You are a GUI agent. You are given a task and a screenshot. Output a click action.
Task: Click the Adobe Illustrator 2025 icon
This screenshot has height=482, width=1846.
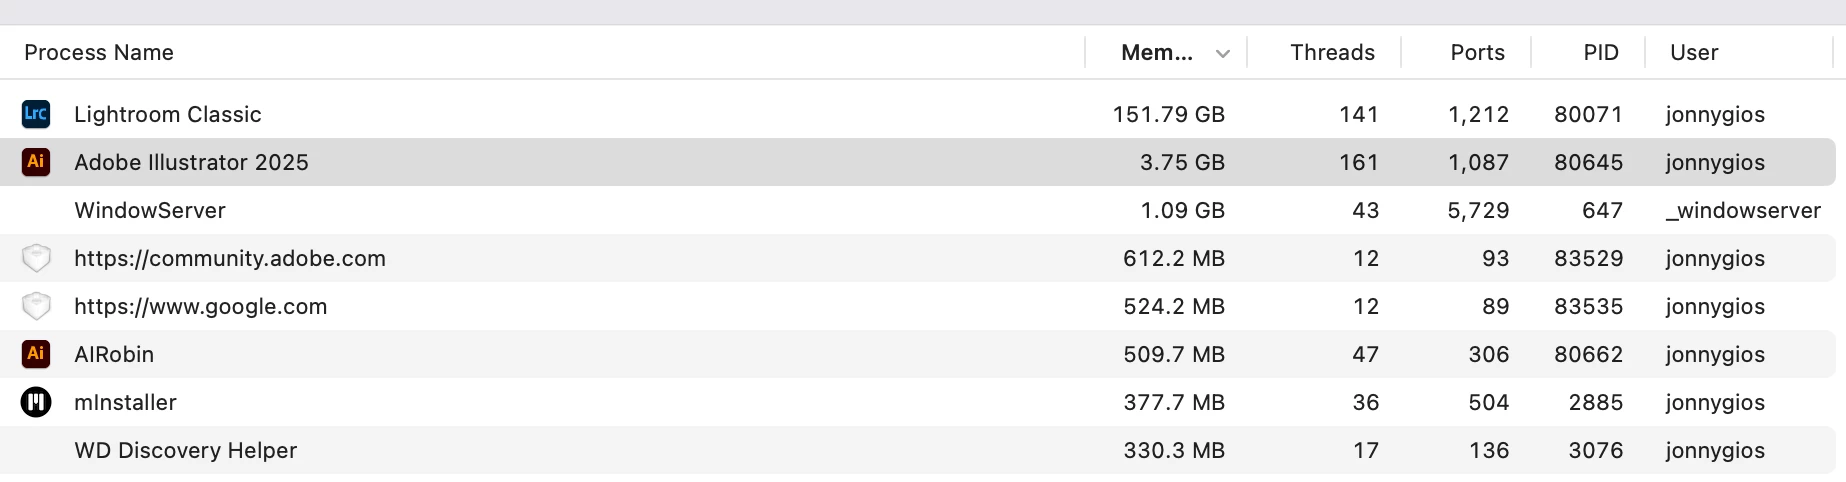point(36,162)
